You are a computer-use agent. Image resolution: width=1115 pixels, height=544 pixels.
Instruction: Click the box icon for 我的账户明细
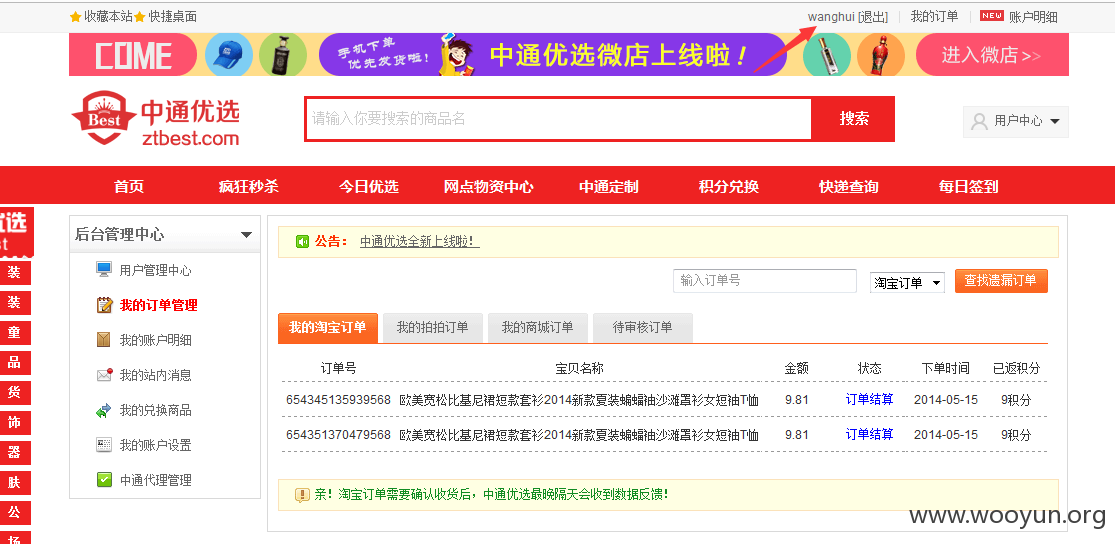(104, 339)
